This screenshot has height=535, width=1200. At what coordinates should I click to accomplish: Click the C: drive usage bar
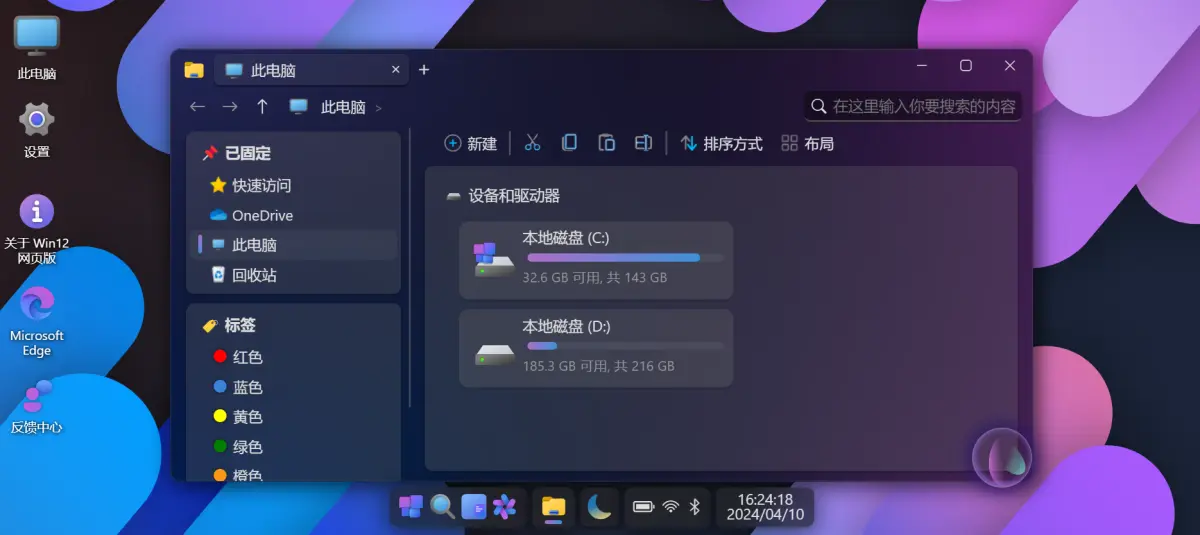[625, 258]
